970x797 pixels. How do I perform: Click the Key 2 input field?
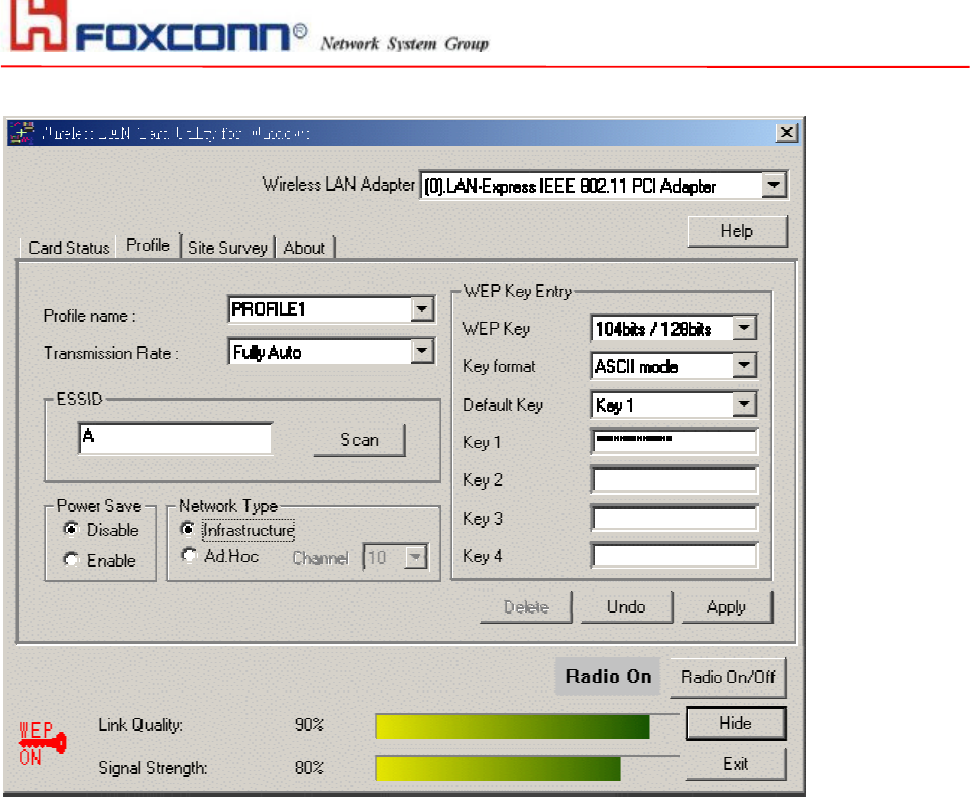pyautogui.click(x=674, y=480)
